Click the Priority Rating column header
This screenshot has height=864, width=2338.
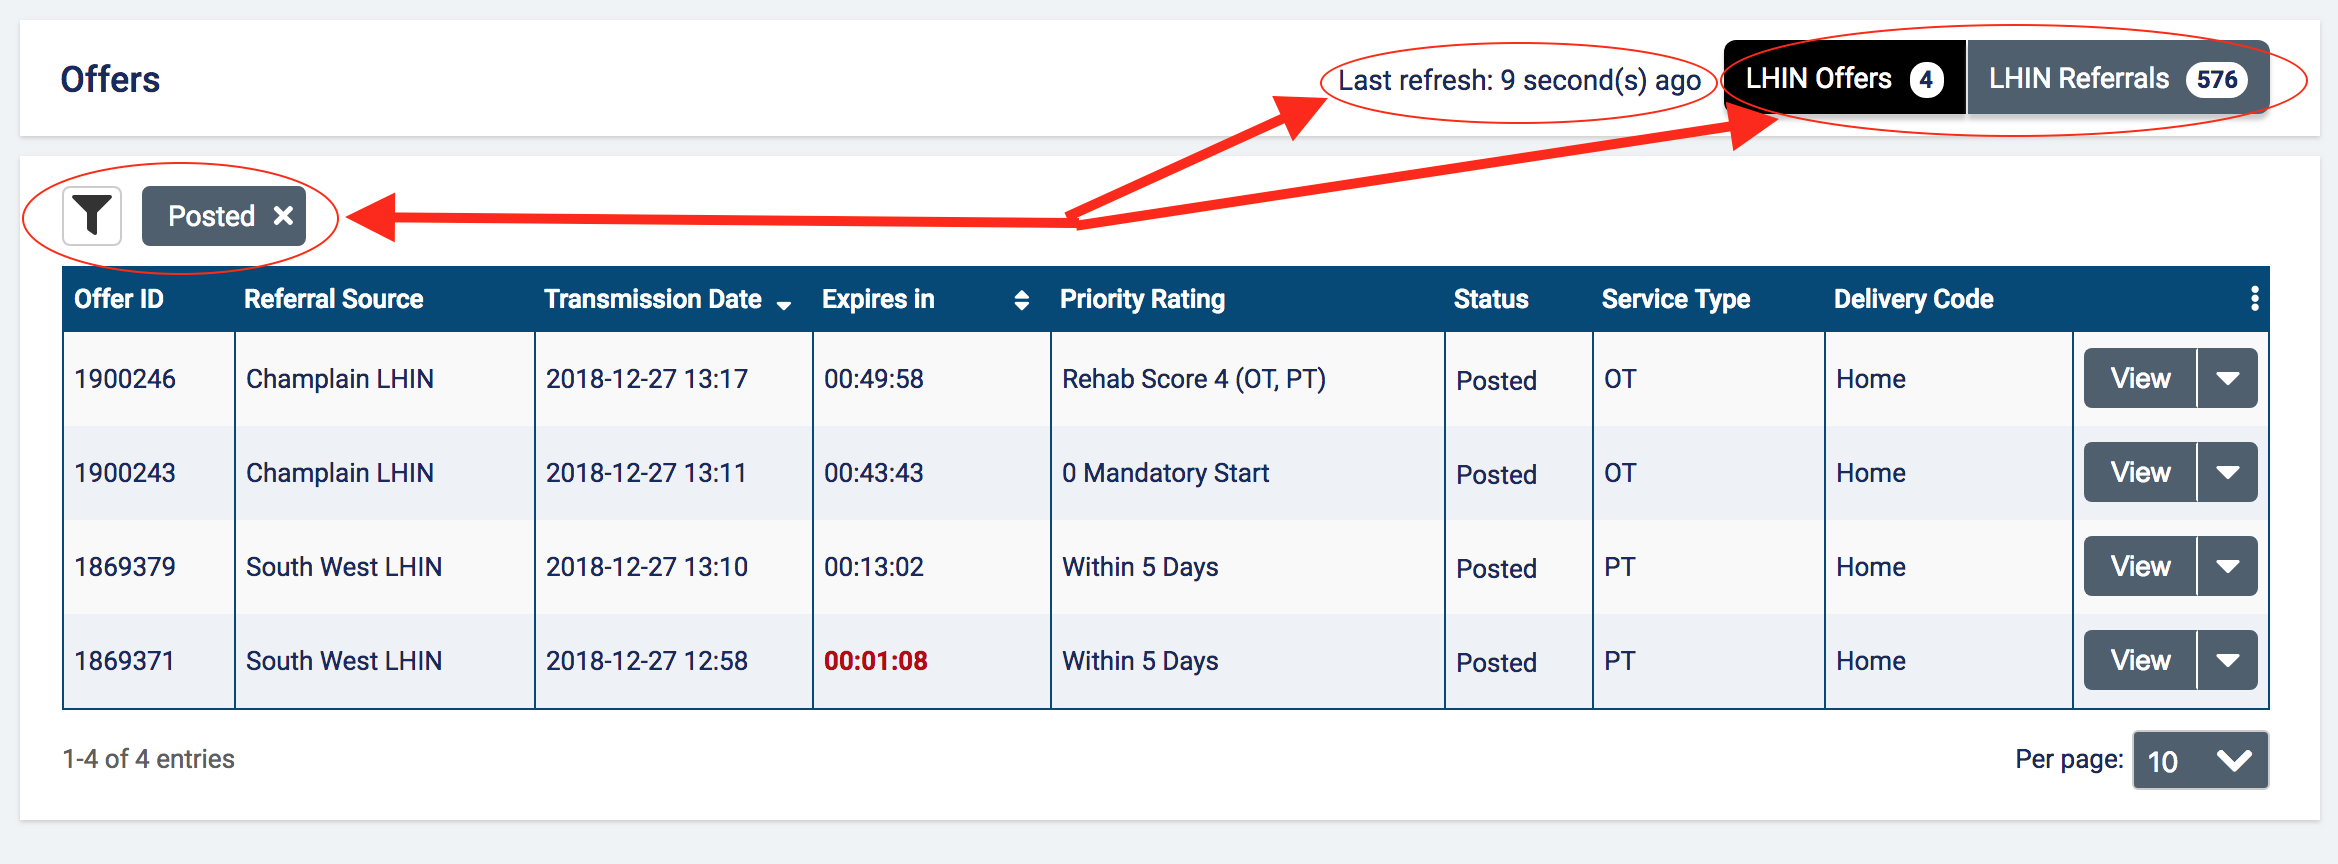1142,299
